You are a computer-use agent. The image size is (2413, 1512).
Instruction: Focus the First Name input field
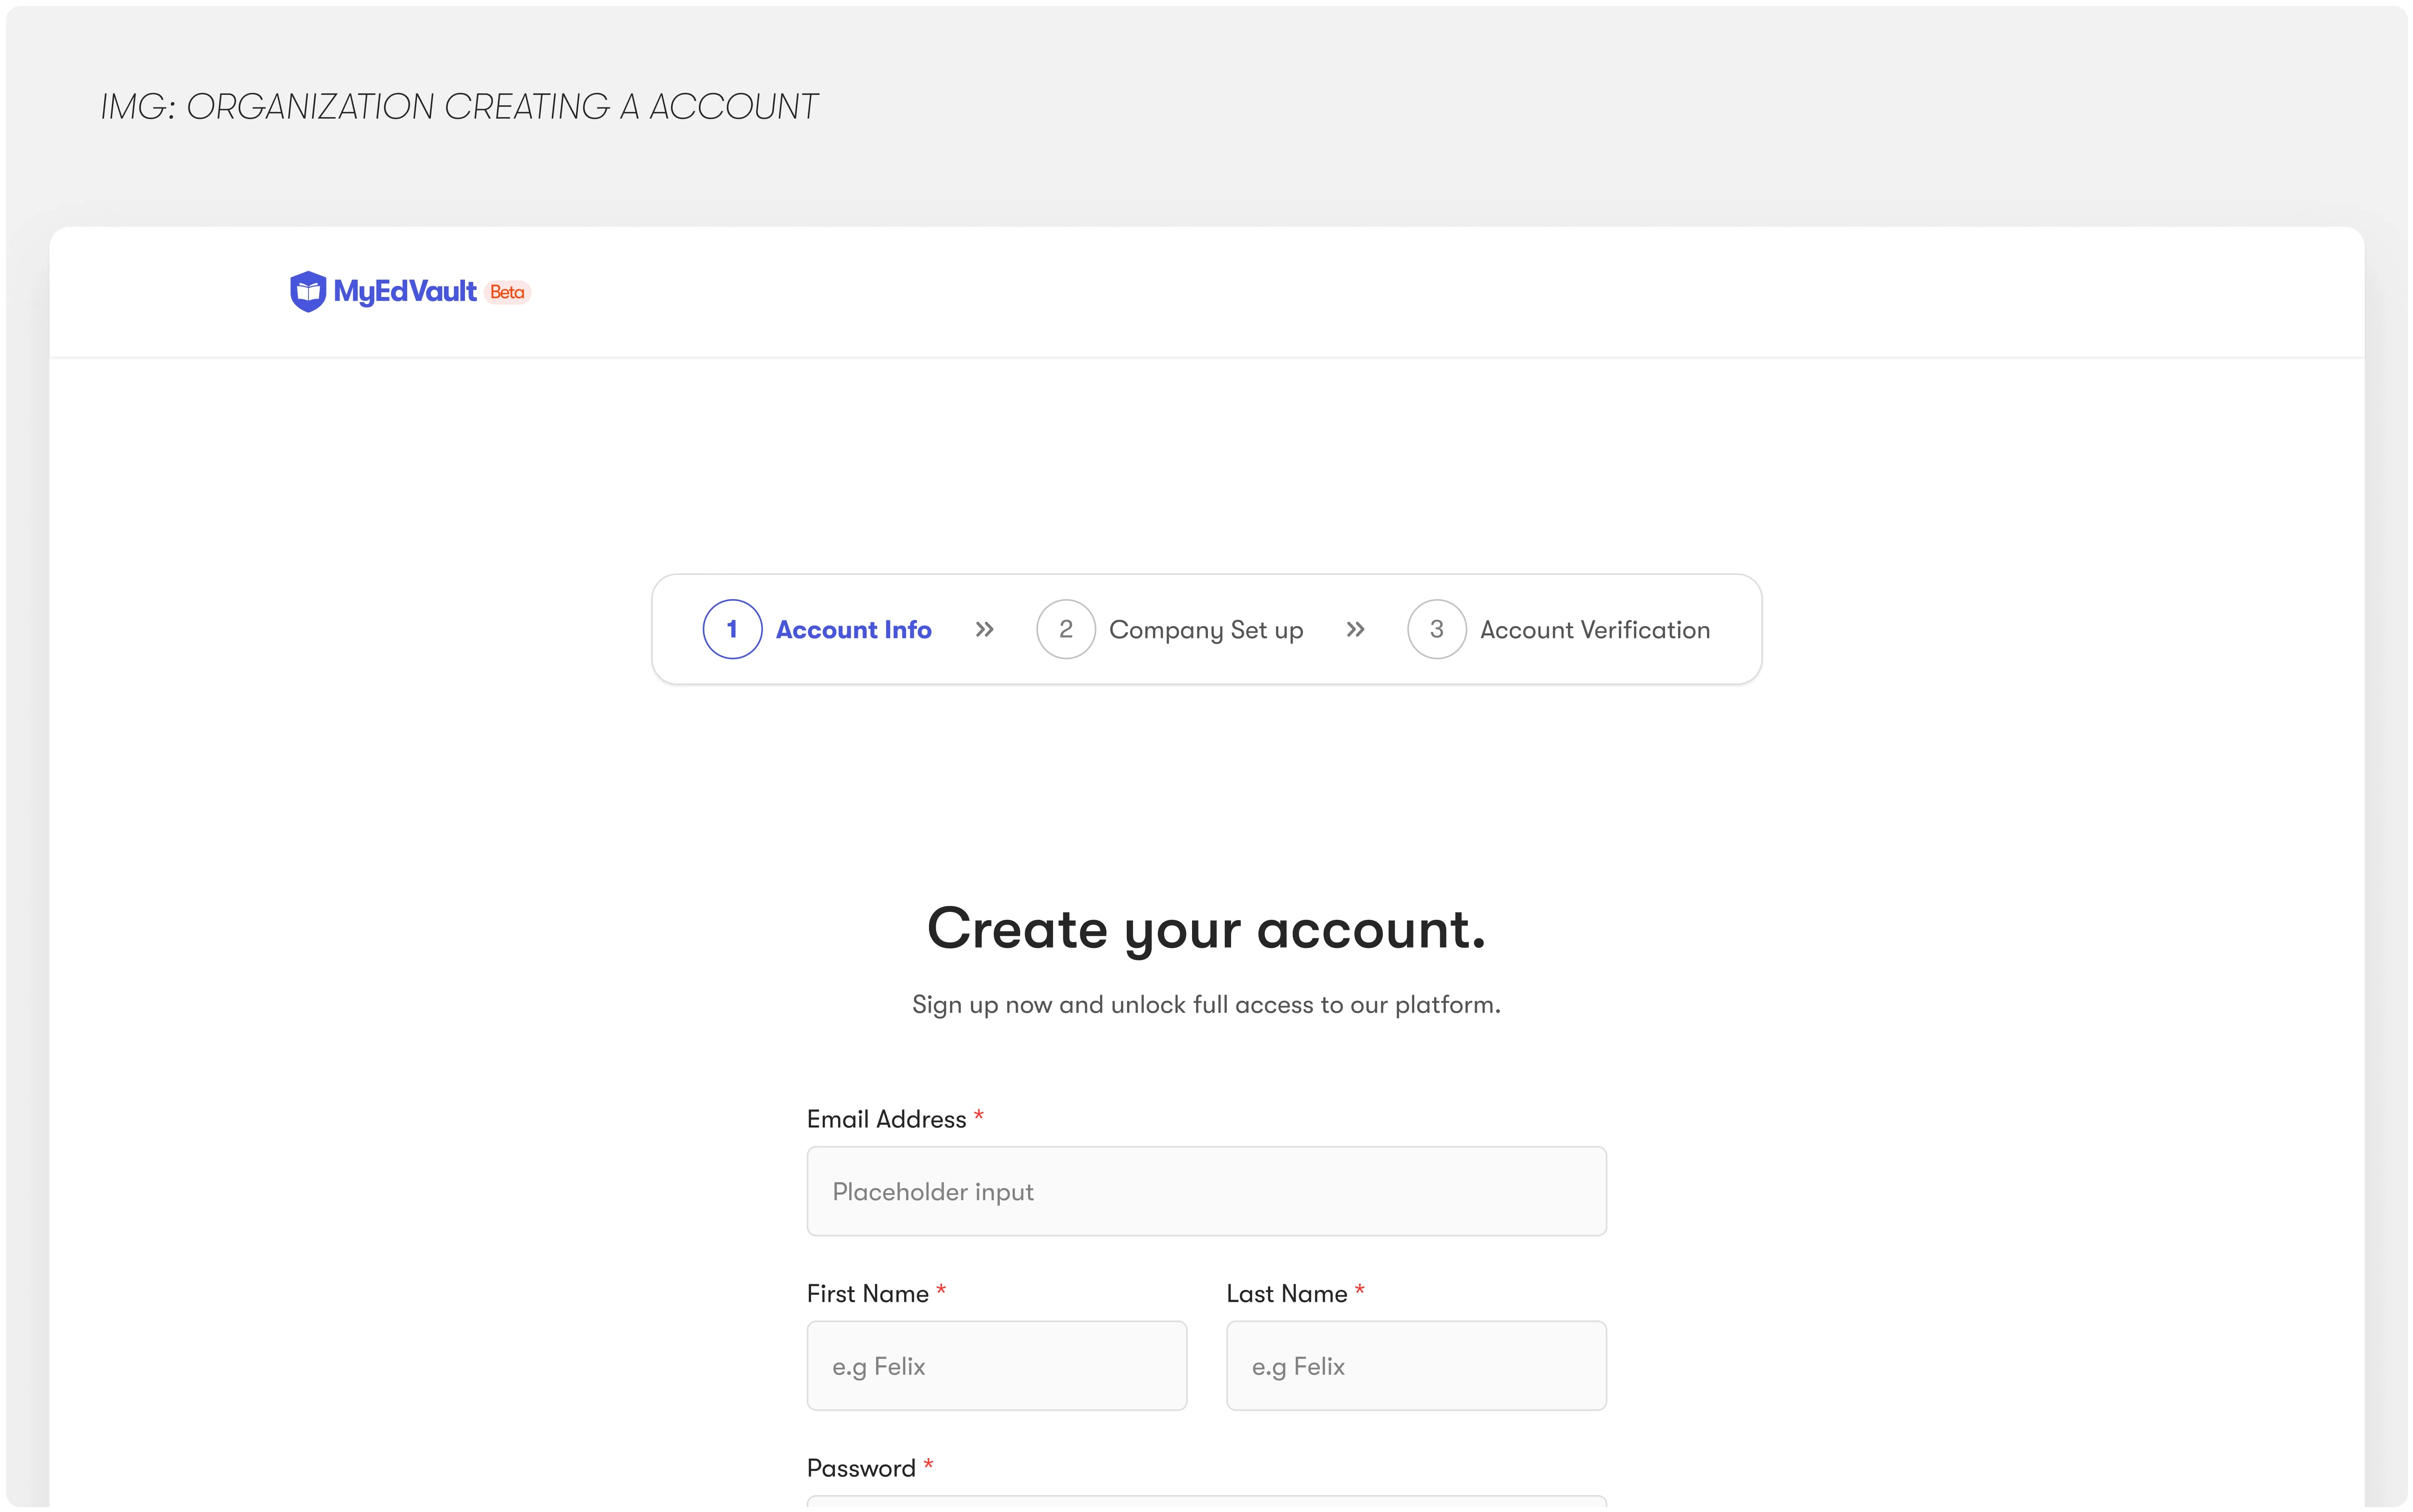tap(997, 1366)
